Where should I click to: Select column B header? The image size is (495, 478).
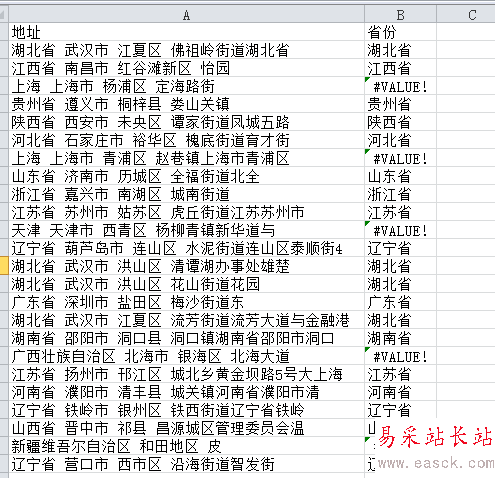point(400,15)
